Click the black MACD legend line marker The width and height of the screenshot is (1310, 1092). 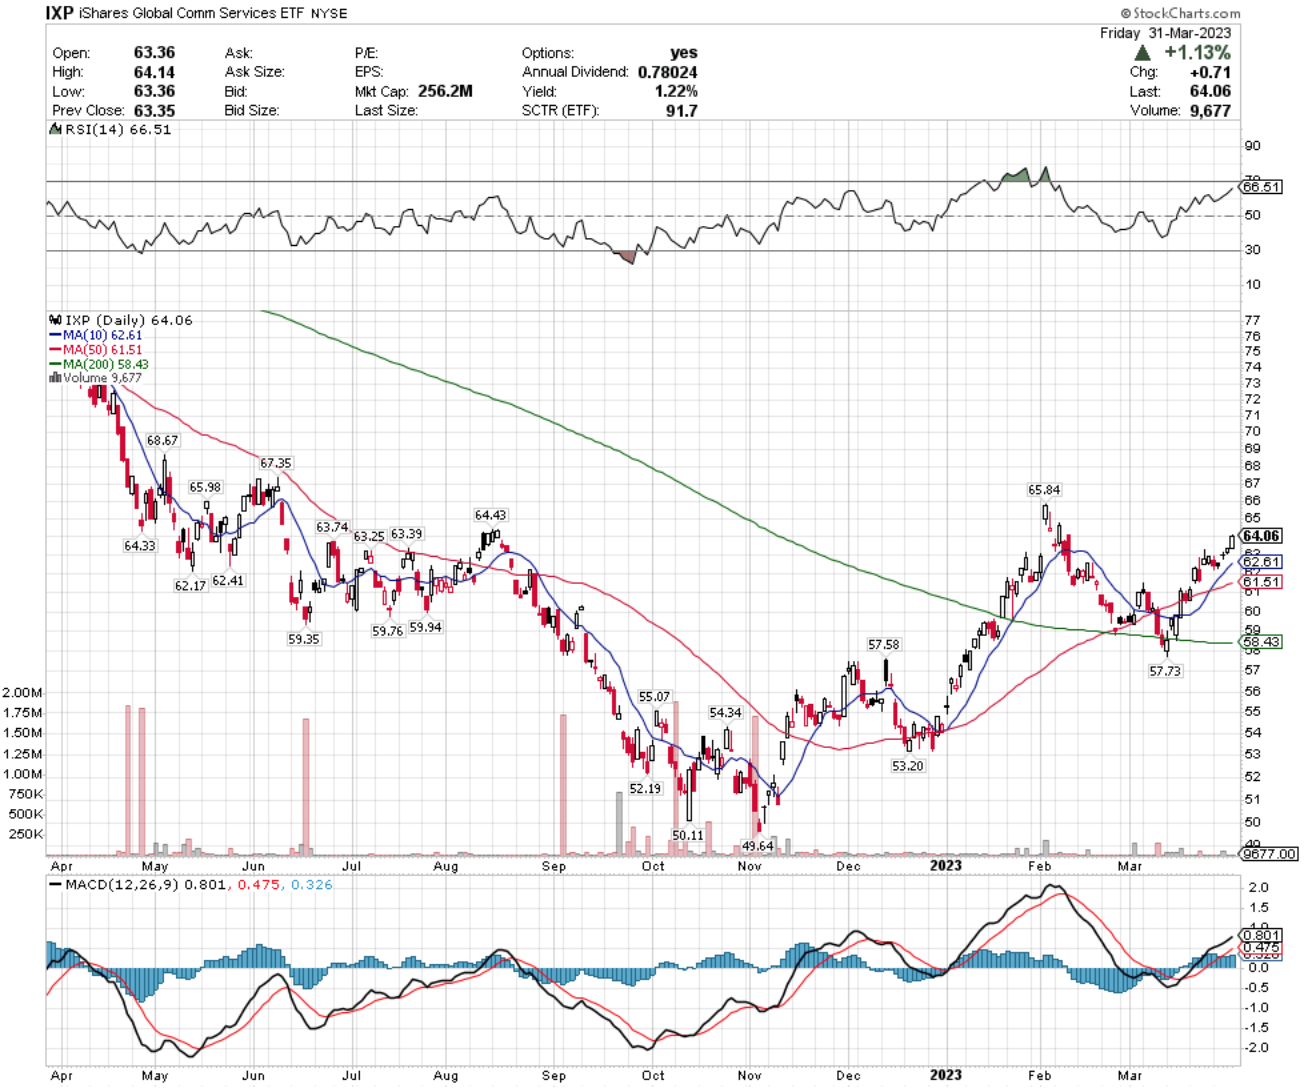coord(55,885)
